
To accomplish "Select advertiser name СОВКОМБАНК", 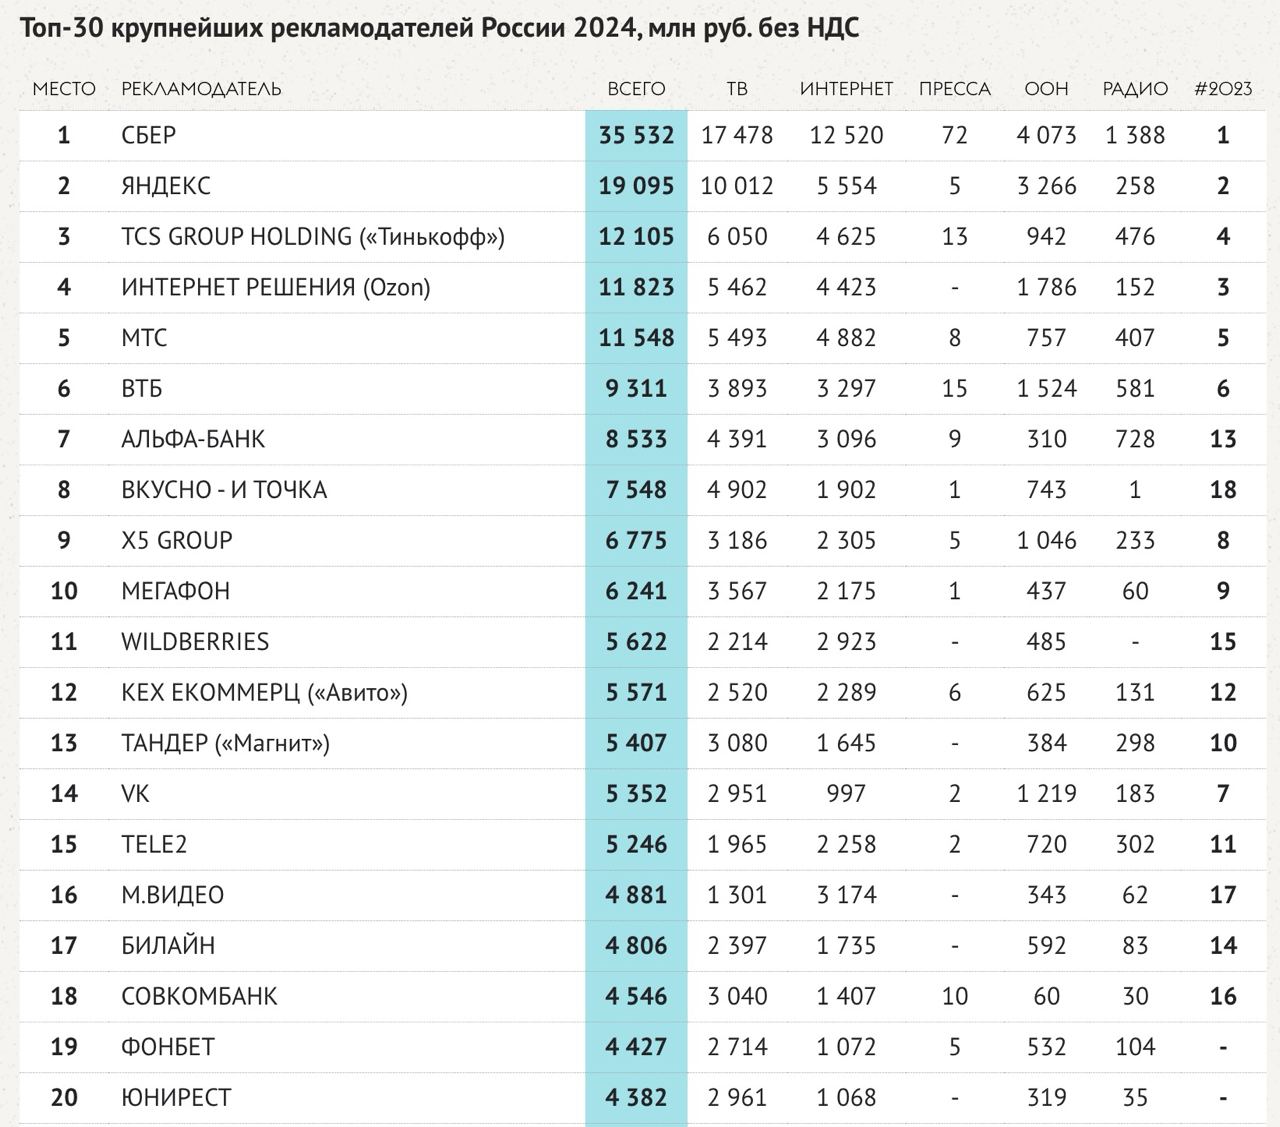I will [x=199, y=997].
